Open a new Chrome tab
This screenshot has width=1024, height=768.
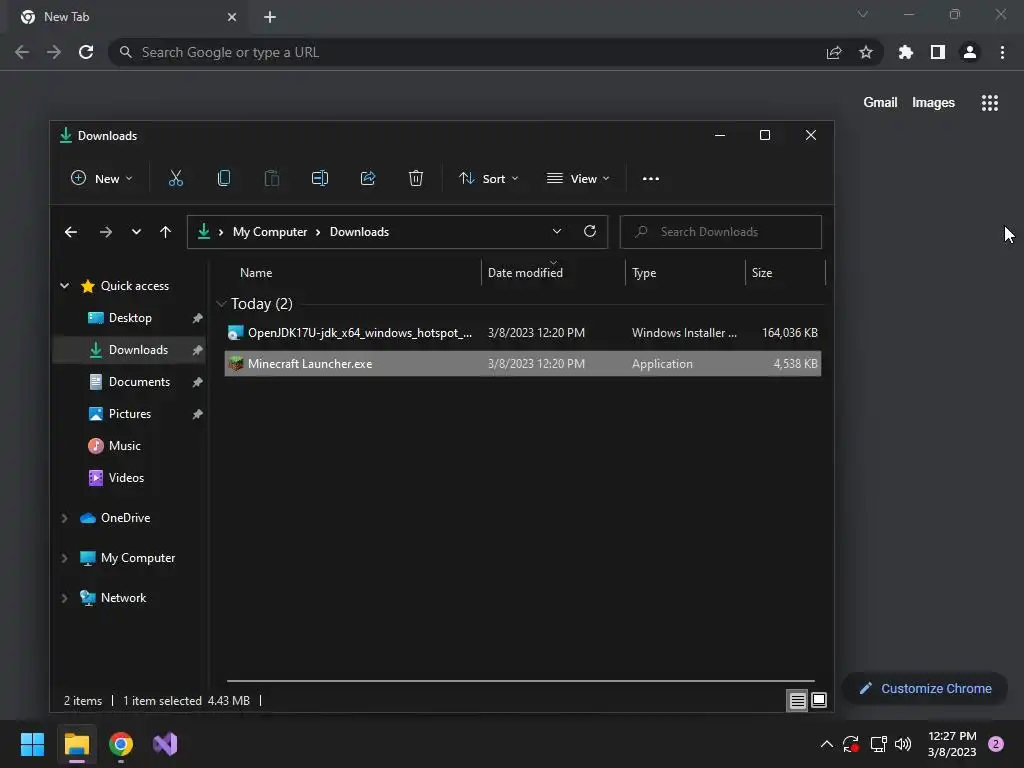pos(270,17)
